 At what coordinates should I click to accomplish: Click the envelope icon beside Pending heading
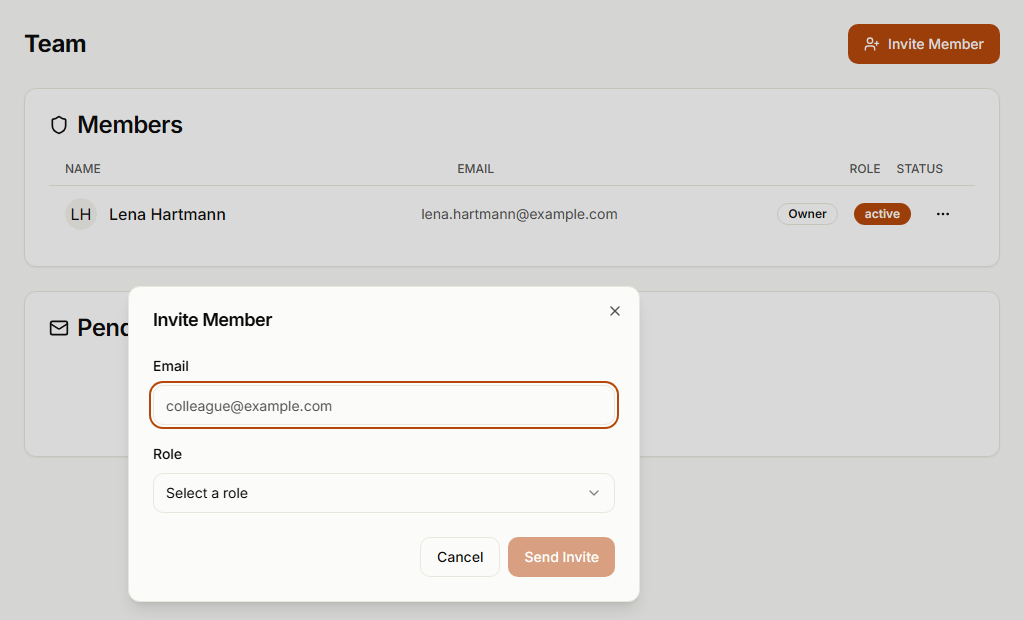click(x=59, y=328)
